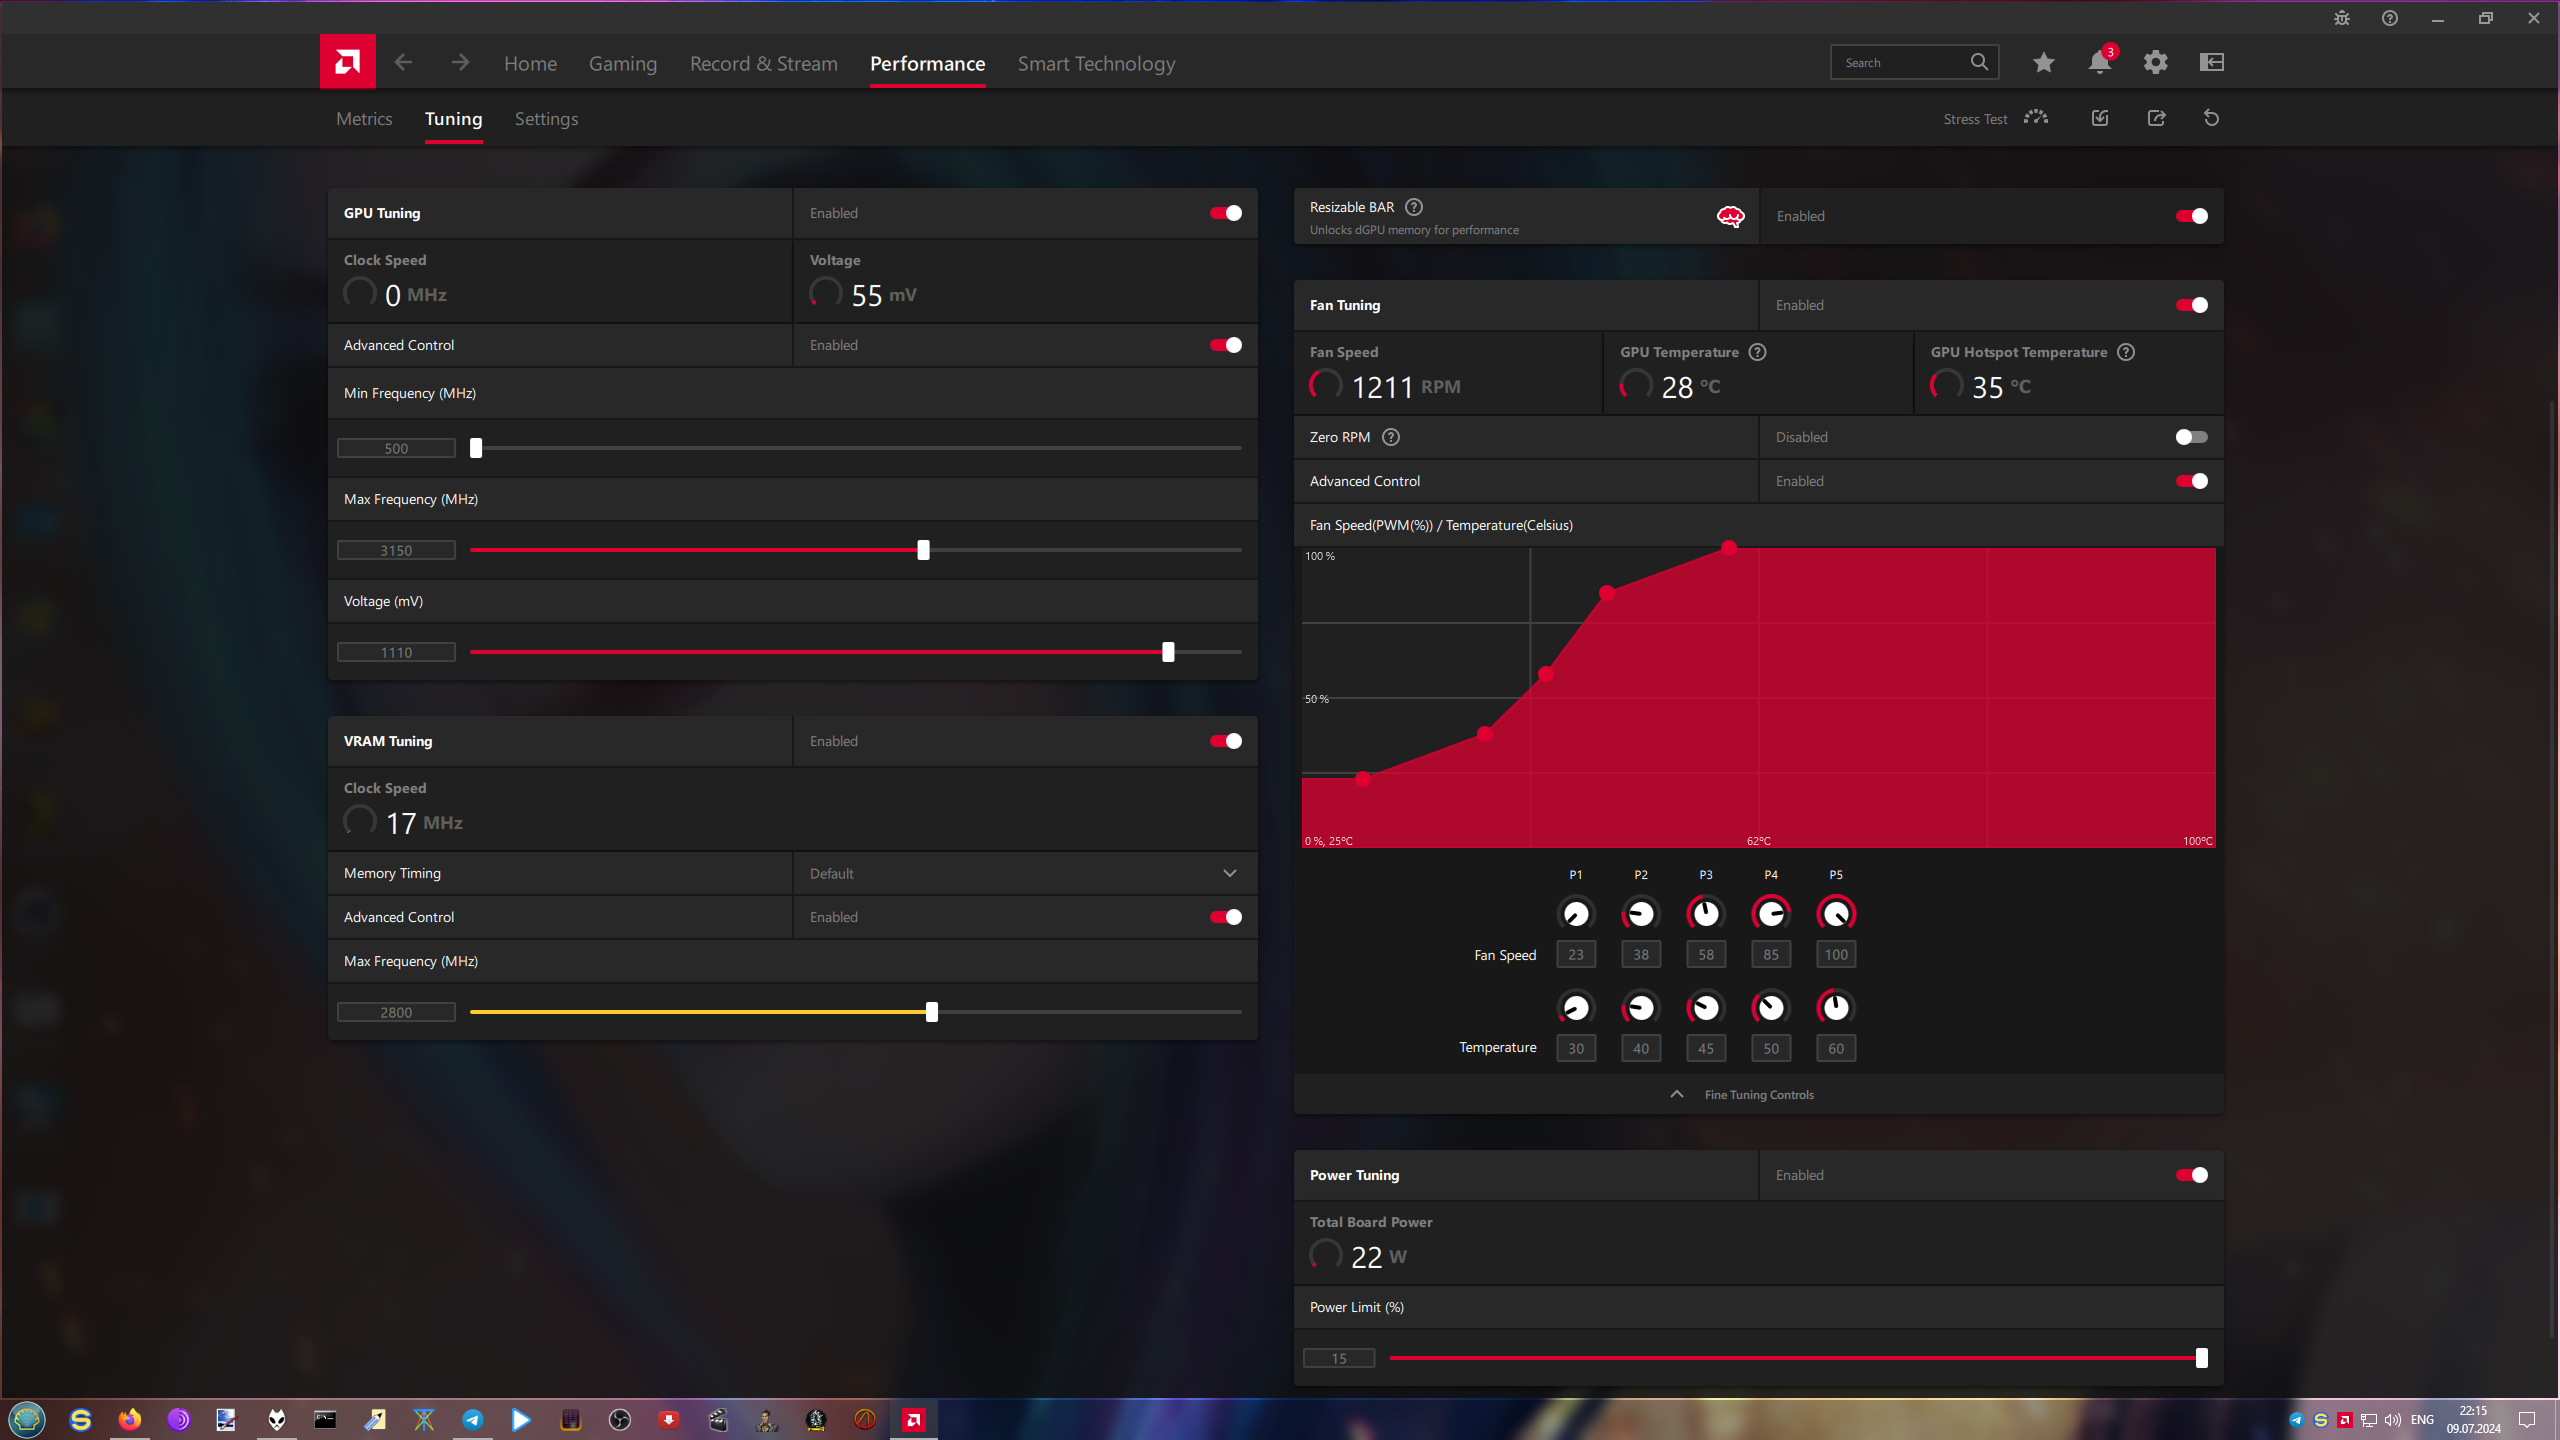Click the bug report icon
This screenshot has width=2560, height=1440.
[x=2341, y=18]
